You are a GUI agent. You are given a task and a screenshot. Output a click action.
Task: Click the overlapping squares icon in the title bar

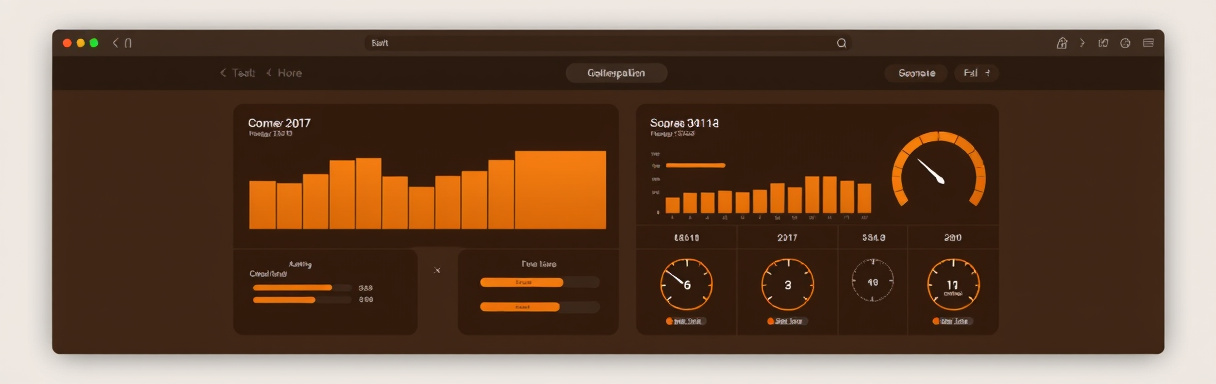coord(1104,43)
